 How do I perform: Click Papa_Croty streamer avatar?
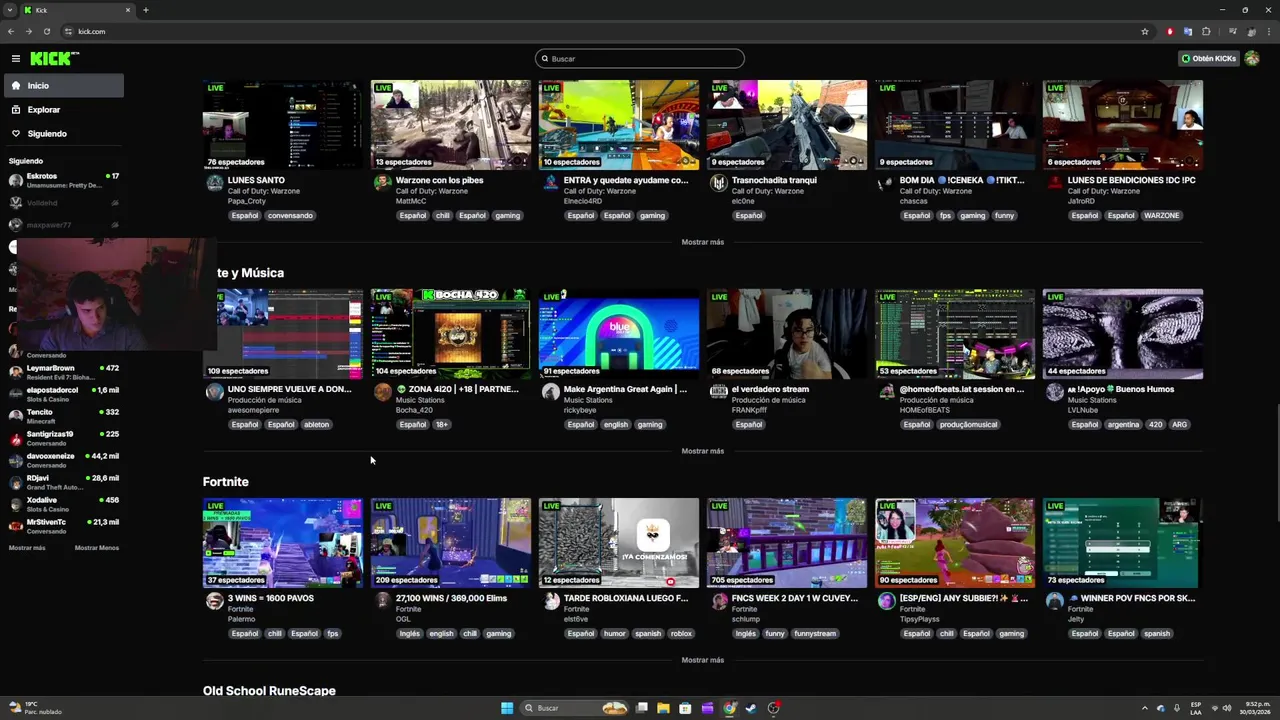click(x=214, y=183)
